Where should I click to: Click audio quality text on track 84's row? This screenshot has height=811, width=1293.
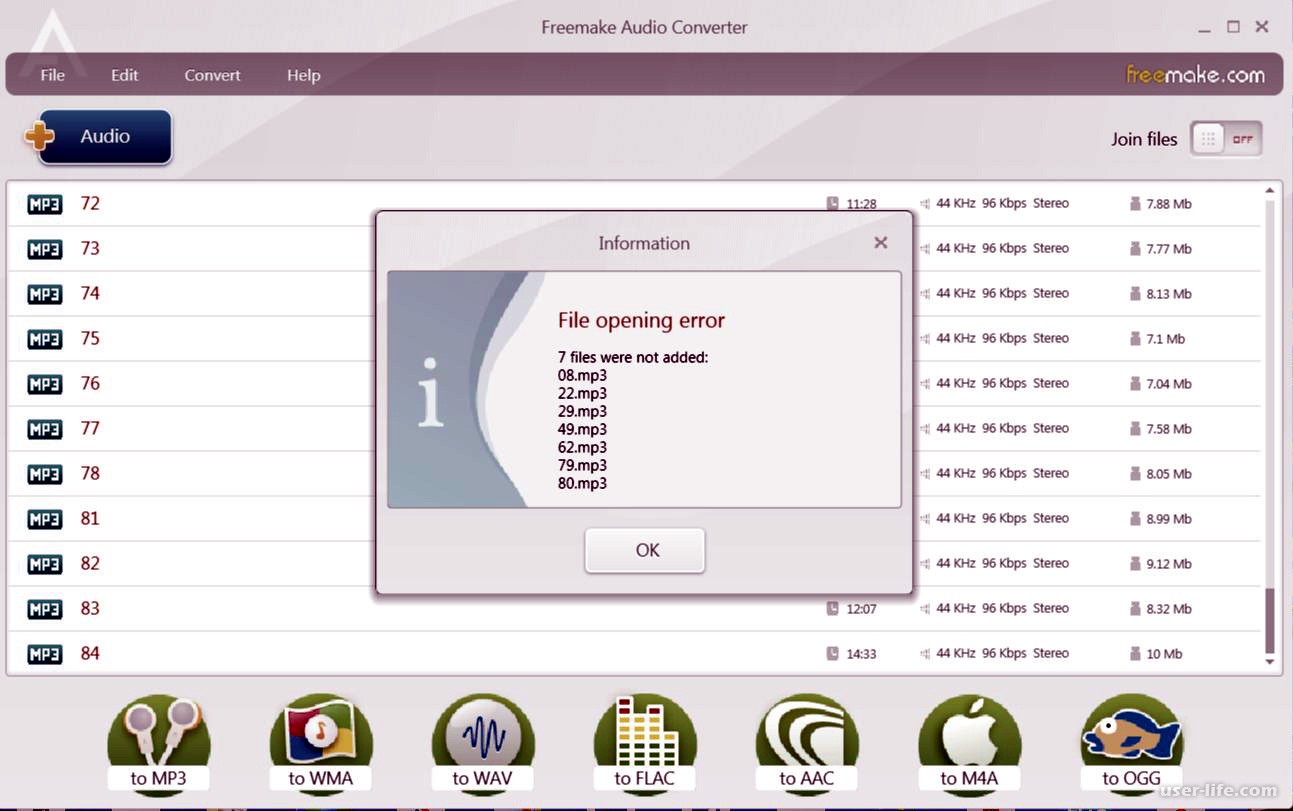point(1002,653)
